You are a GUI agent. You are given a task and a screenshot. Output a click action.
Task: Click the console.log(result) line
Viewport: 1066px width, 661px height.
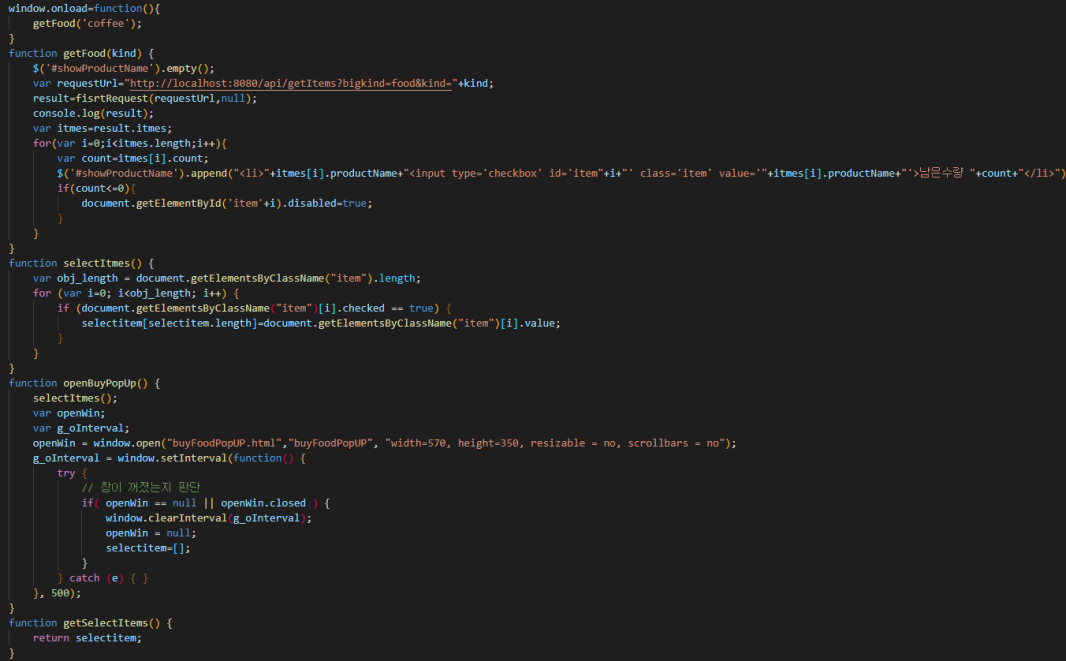(x=93, y=113)
